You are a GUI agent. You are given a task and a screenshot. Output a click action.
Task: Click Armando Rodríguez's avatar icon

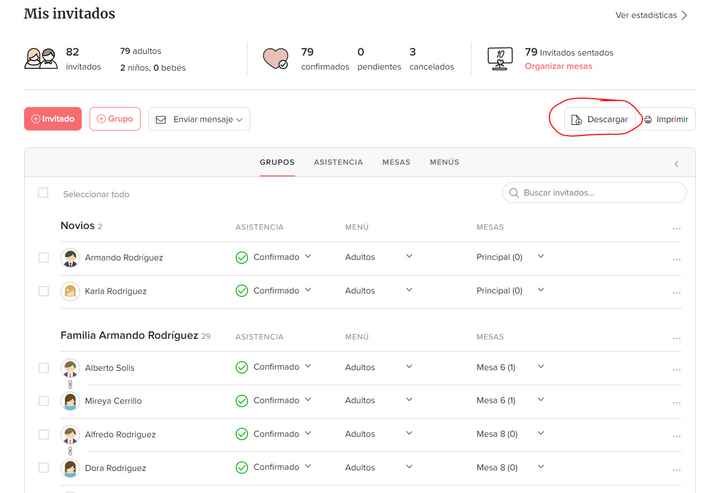click(70, 258)
